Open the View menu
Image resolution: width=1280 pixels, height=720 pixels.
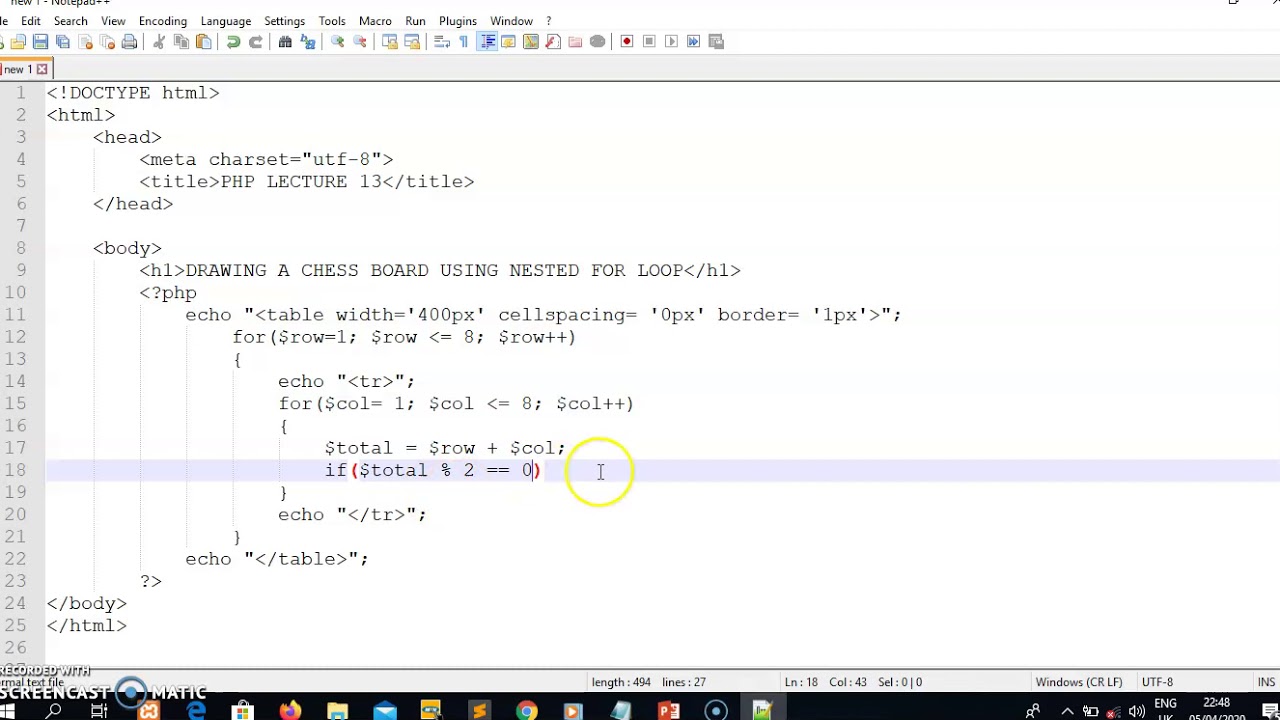[113, 21]
